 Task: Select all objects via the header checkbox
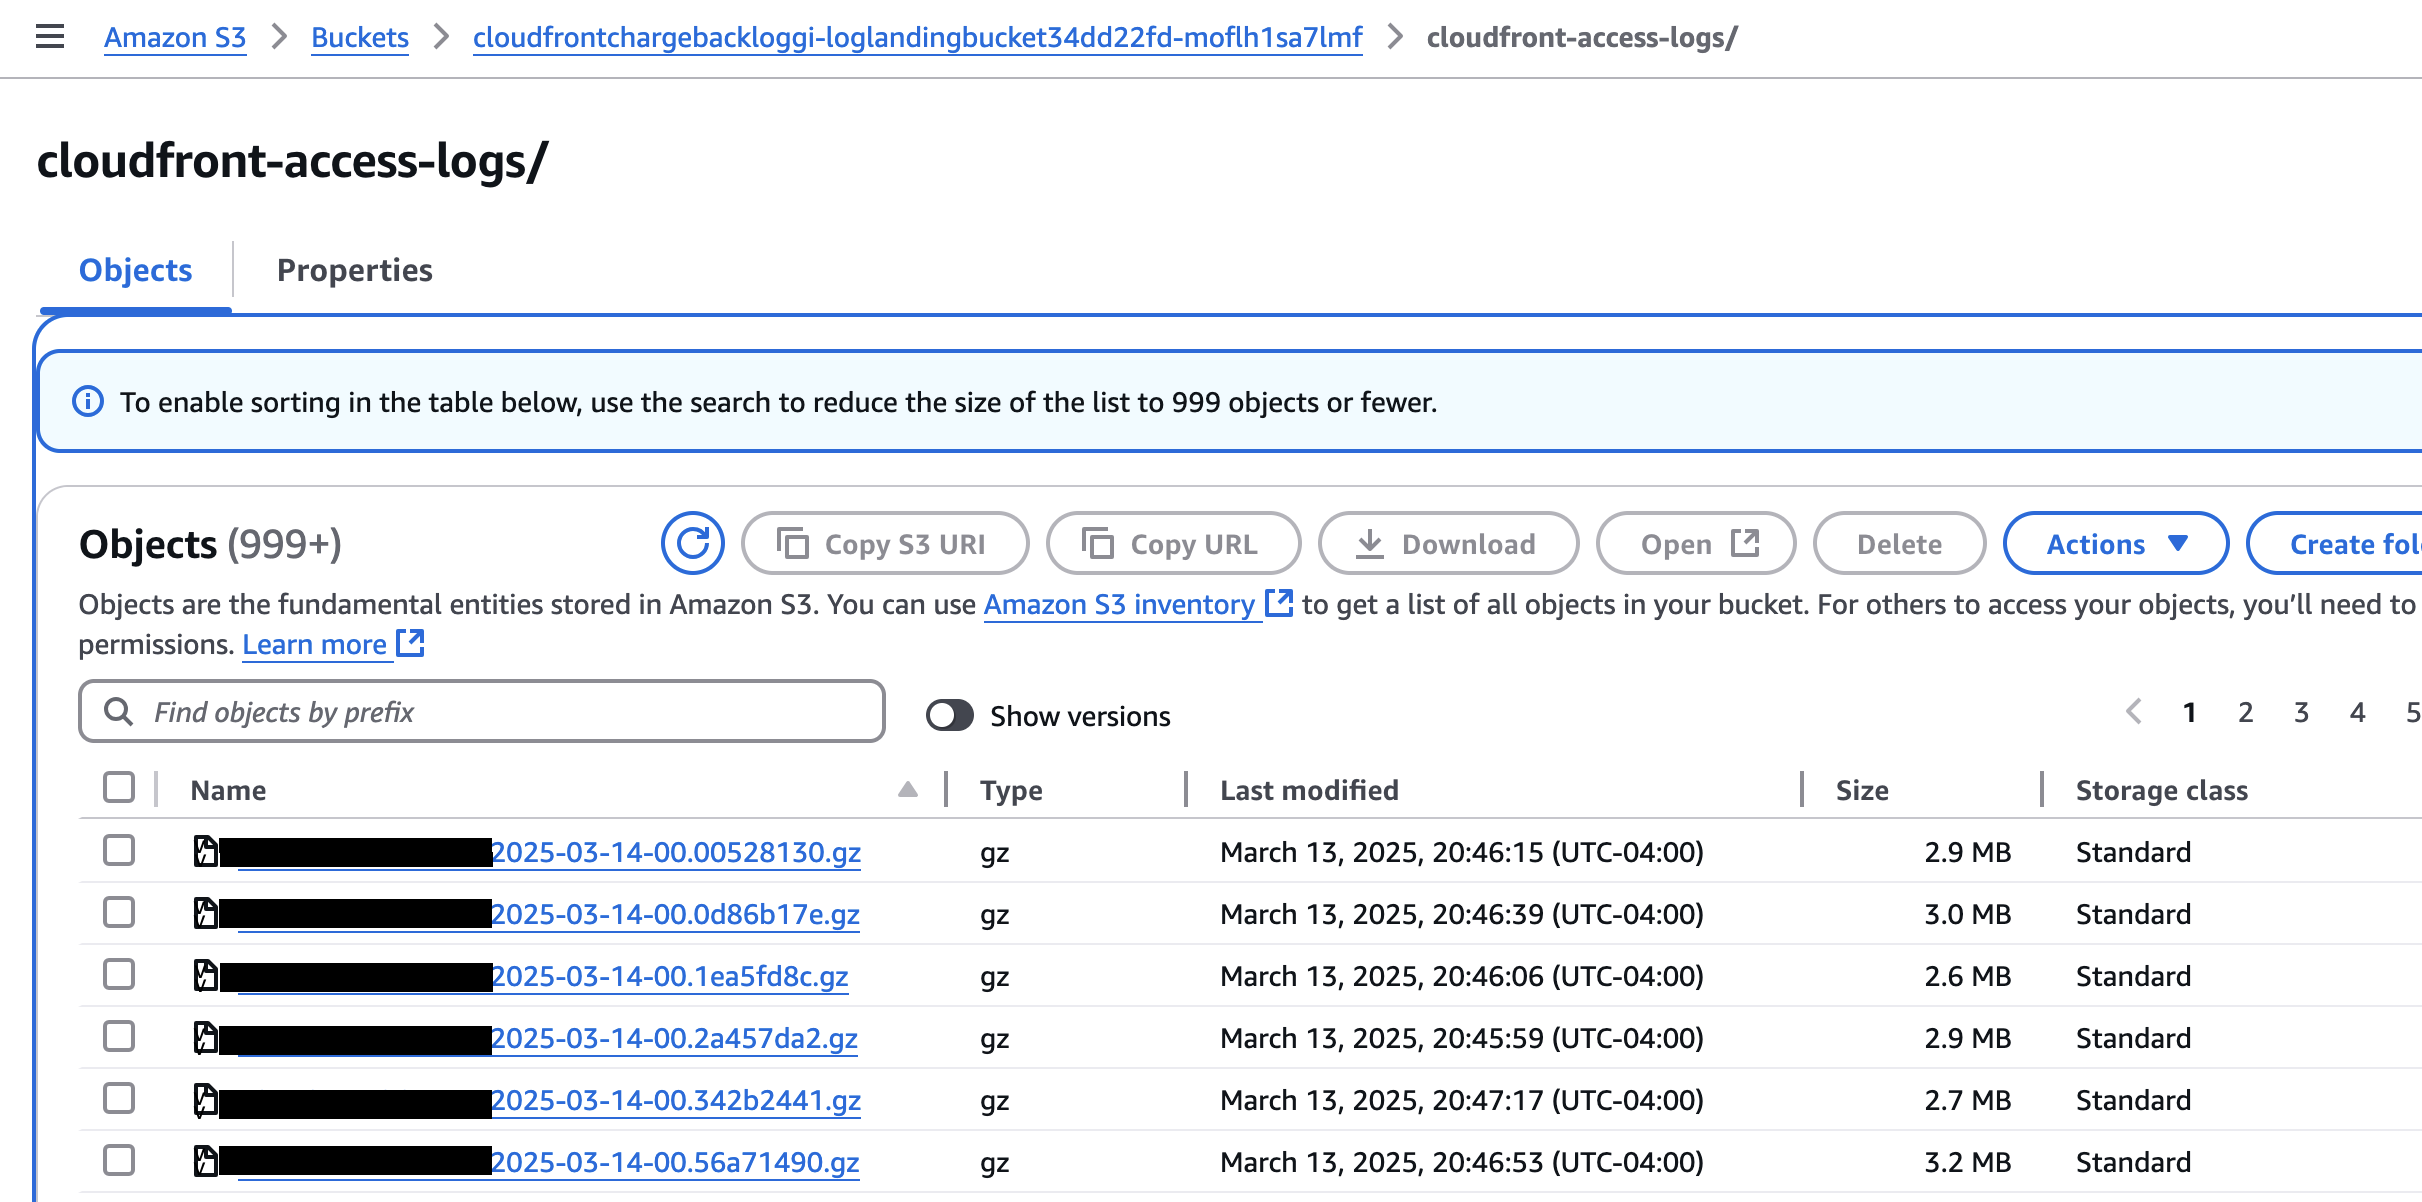118,787
